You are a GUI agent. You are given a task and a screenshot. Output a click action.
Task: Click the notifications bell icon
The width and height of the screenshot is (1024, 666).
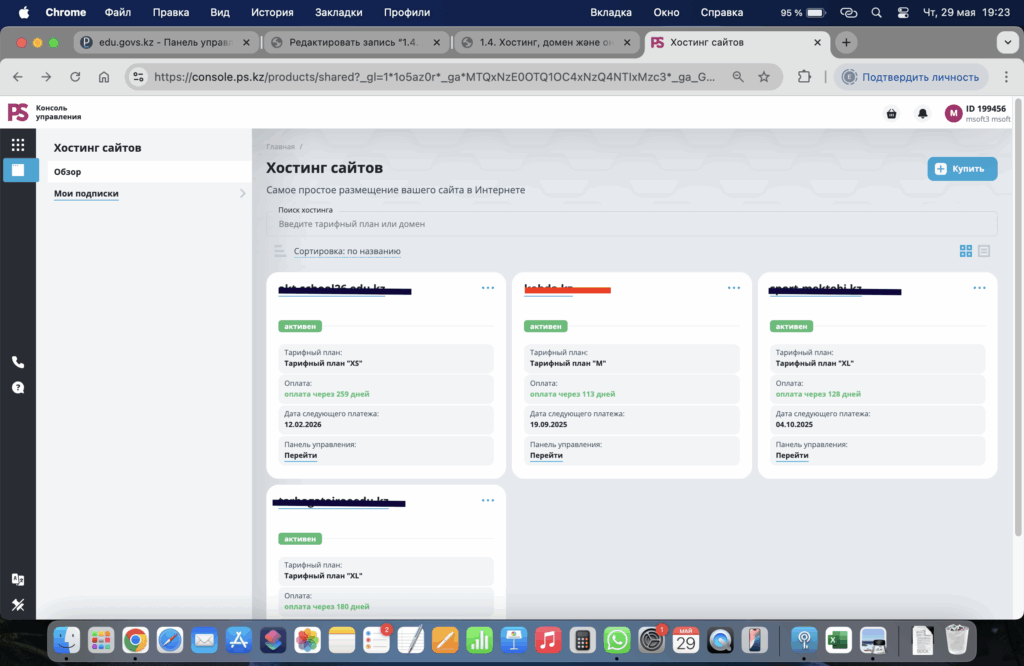(922, 114)
